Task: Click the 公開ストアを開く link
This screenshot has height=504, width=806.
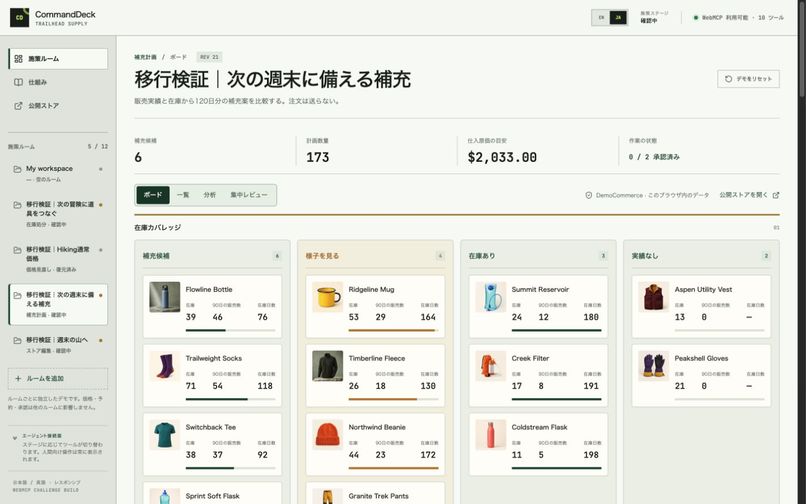Action: coord(749,195)
